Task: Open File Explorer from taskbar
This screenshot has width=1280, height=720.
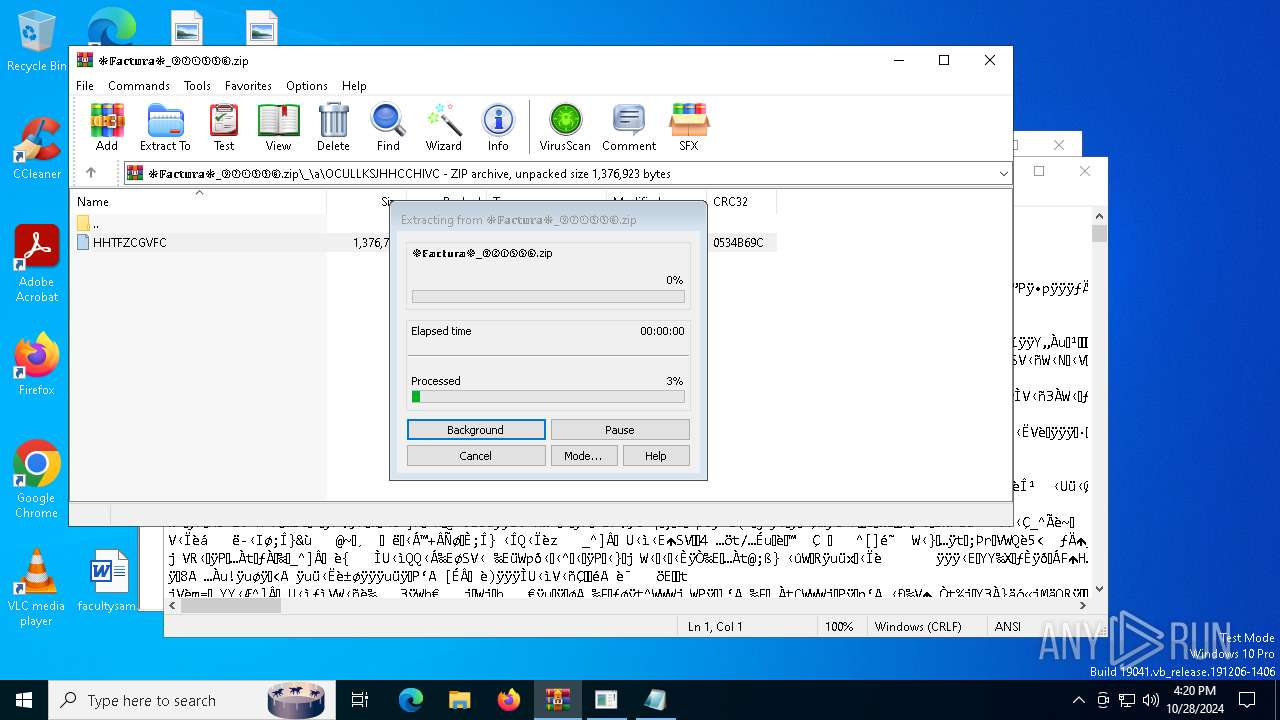Action: [x=459, y=700]
